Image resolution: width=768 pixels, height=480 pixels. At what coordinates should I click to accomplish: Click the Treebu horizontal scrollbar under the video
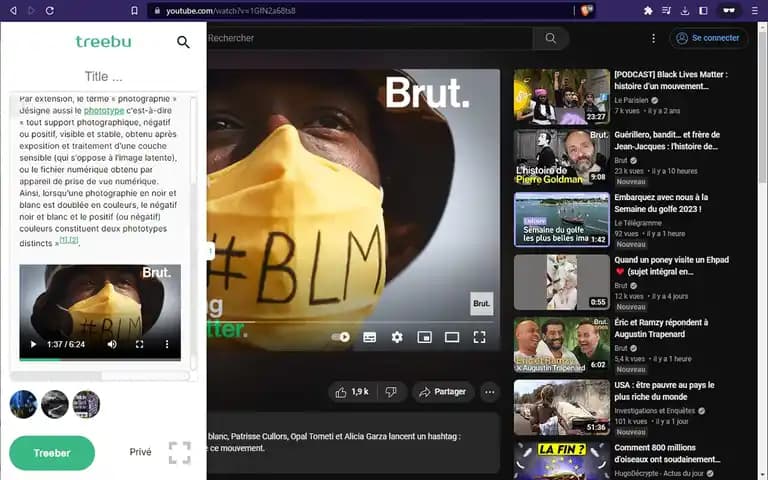click(56, 376)
